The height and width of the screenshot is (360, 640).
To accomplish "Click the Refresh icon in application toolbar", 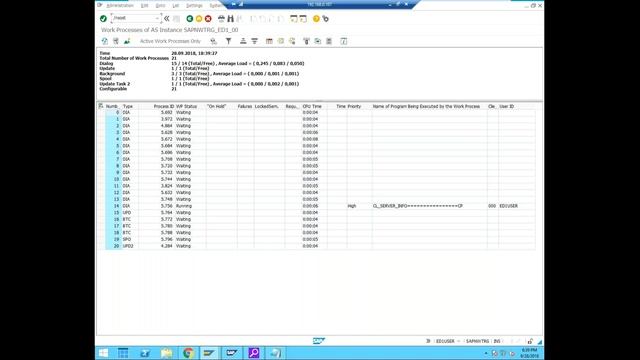I will point(104,41).
